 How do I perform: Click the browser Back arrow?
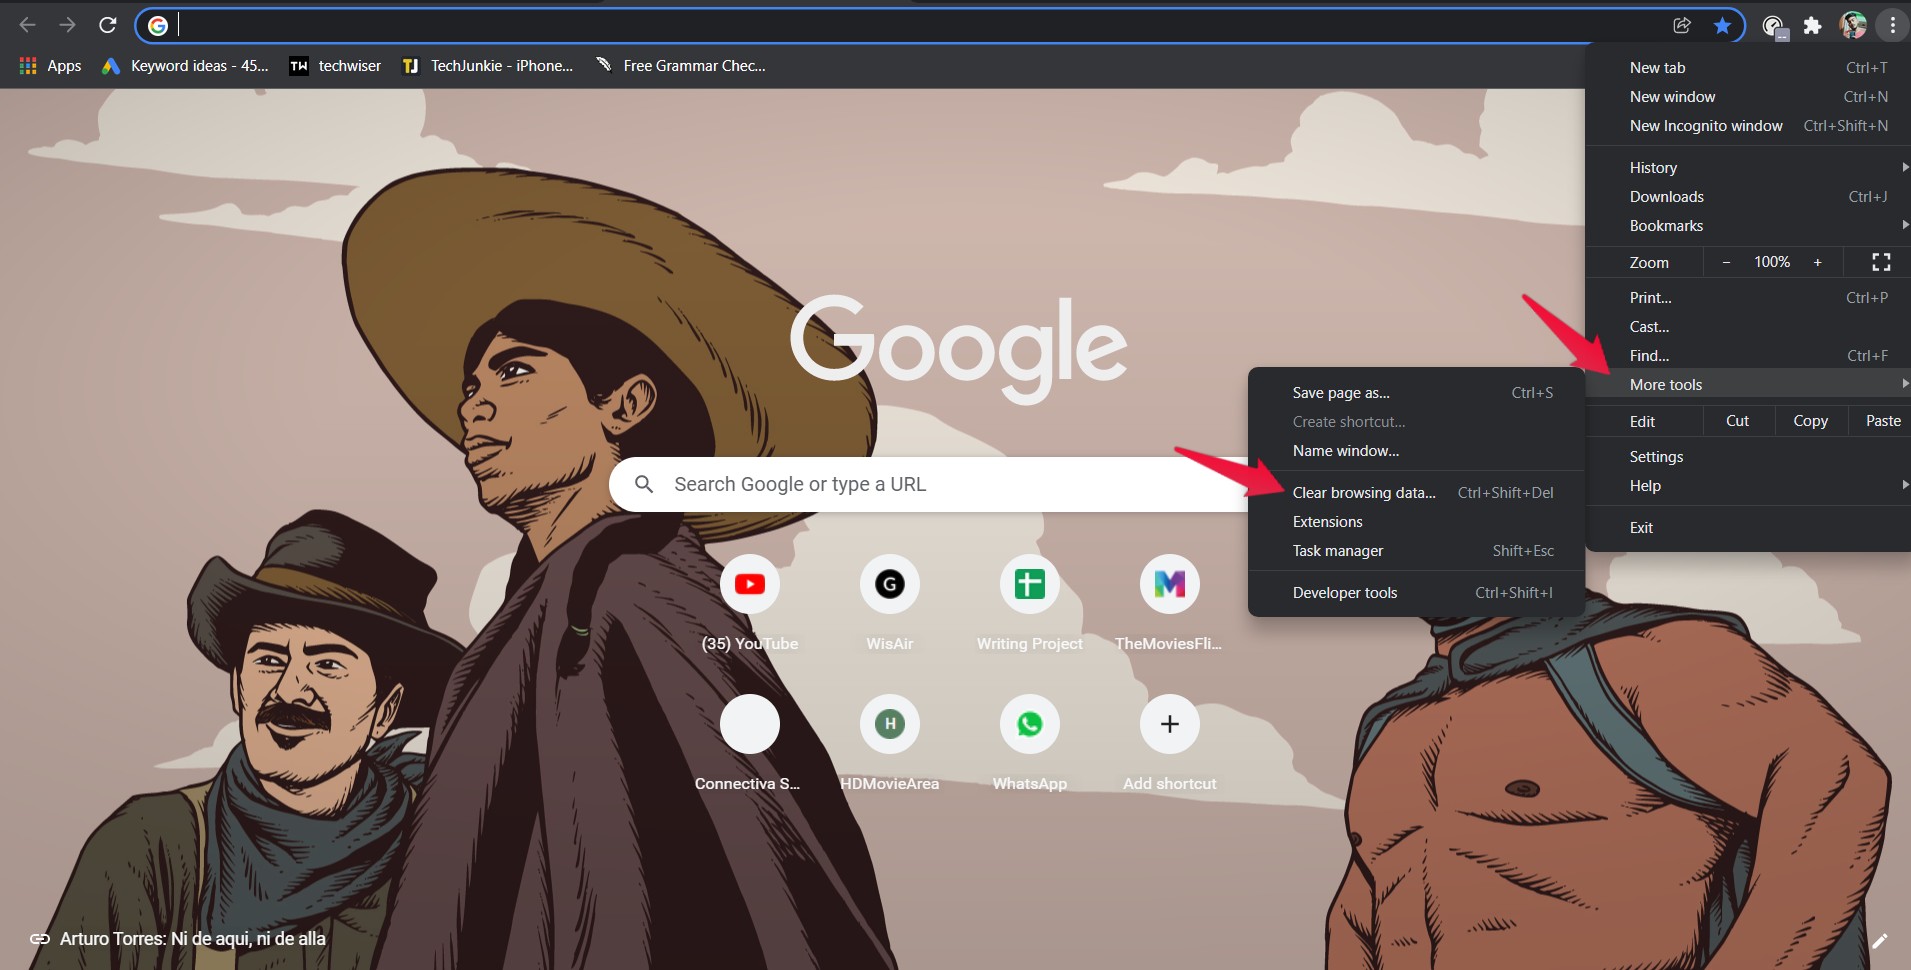tap(27, 25)
